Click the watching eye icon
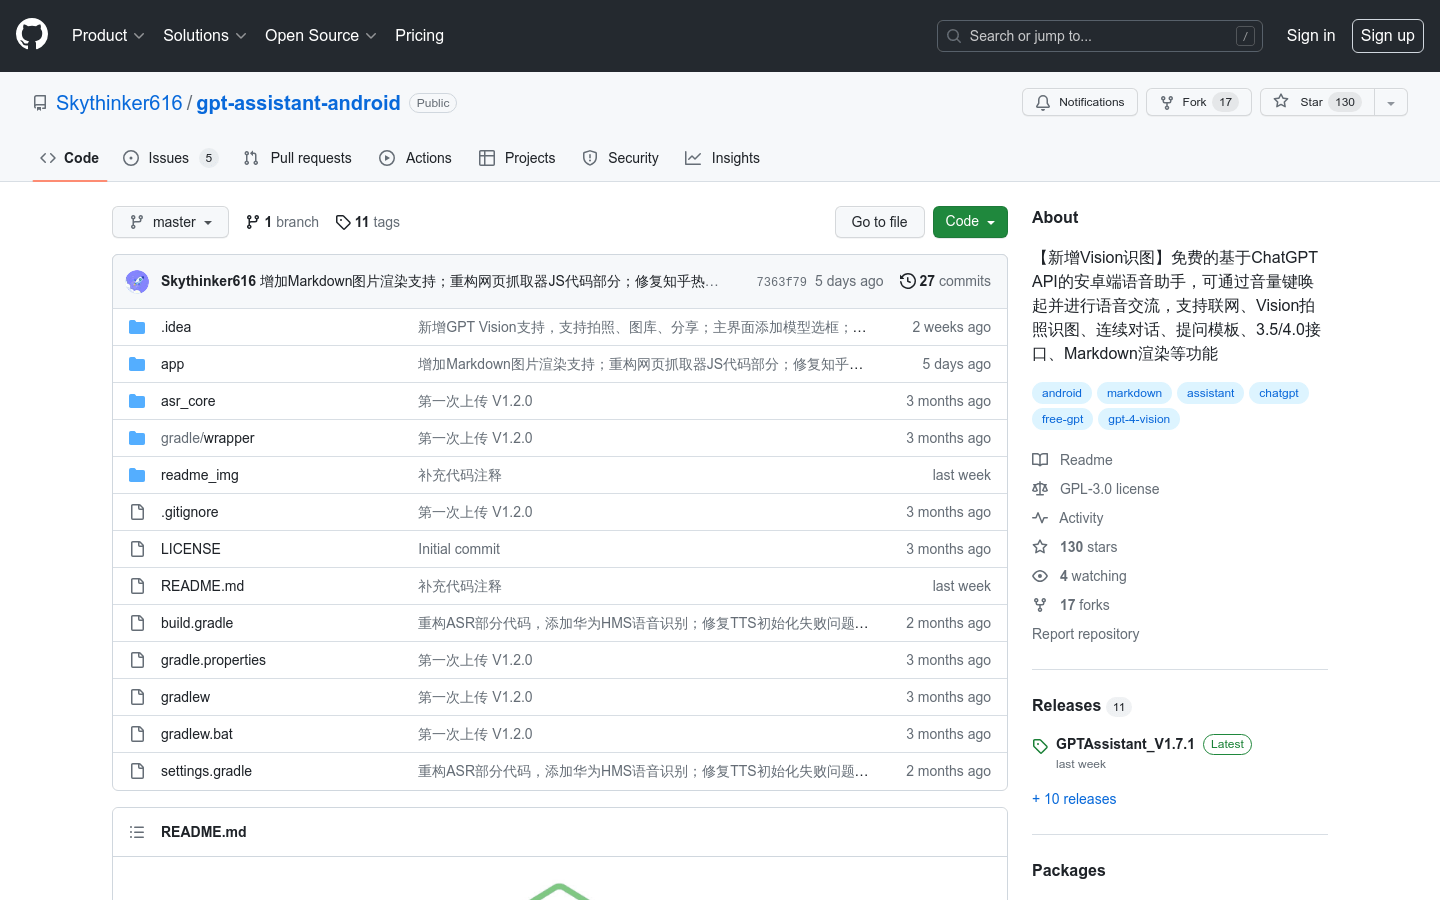 point(1040,575)
